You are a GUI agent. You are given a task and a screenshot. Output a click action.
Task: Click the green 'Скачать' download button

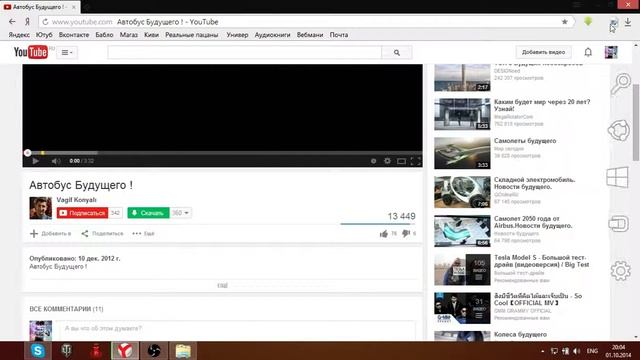coord(148,213)
